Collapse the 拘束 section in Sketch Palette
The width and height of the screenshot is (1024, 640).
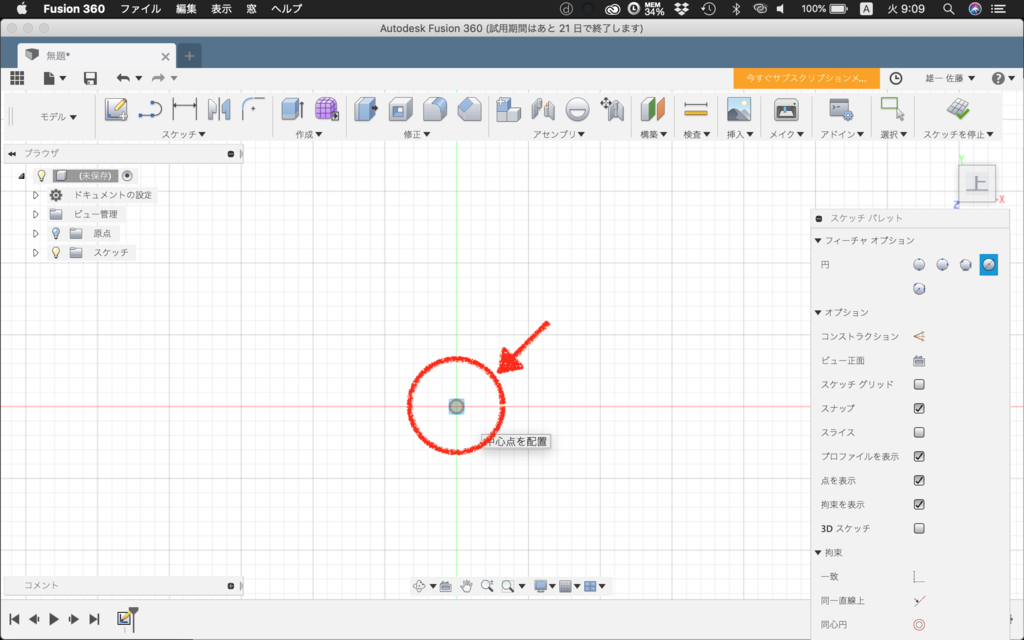[x=818, y=552]
